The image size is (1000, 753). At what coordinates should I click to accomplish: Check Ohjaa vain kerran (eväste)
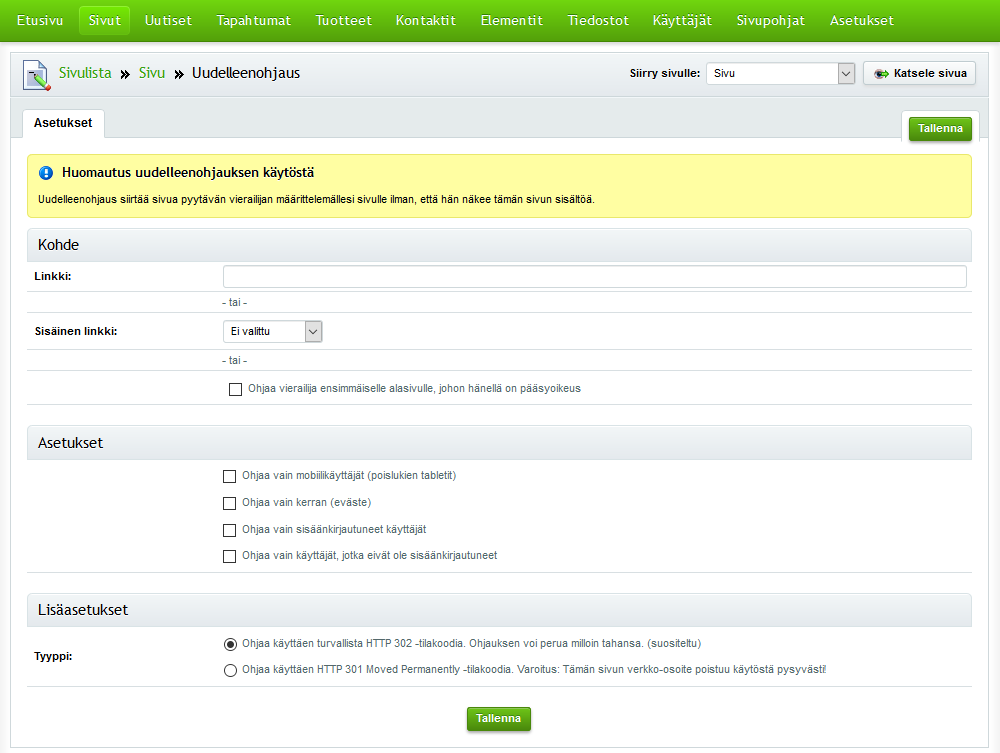point(230,503)
